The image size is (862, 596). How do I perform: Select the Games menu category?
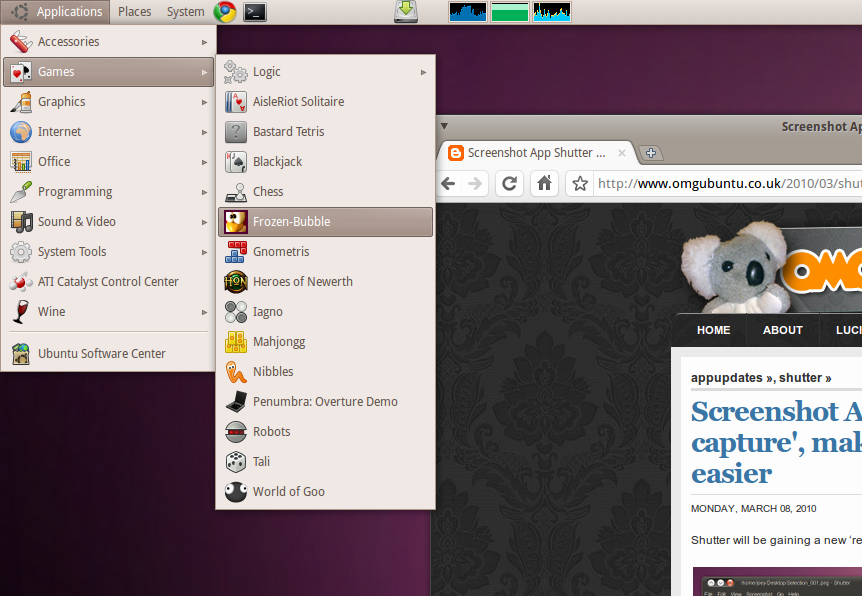tap(108, 71)
